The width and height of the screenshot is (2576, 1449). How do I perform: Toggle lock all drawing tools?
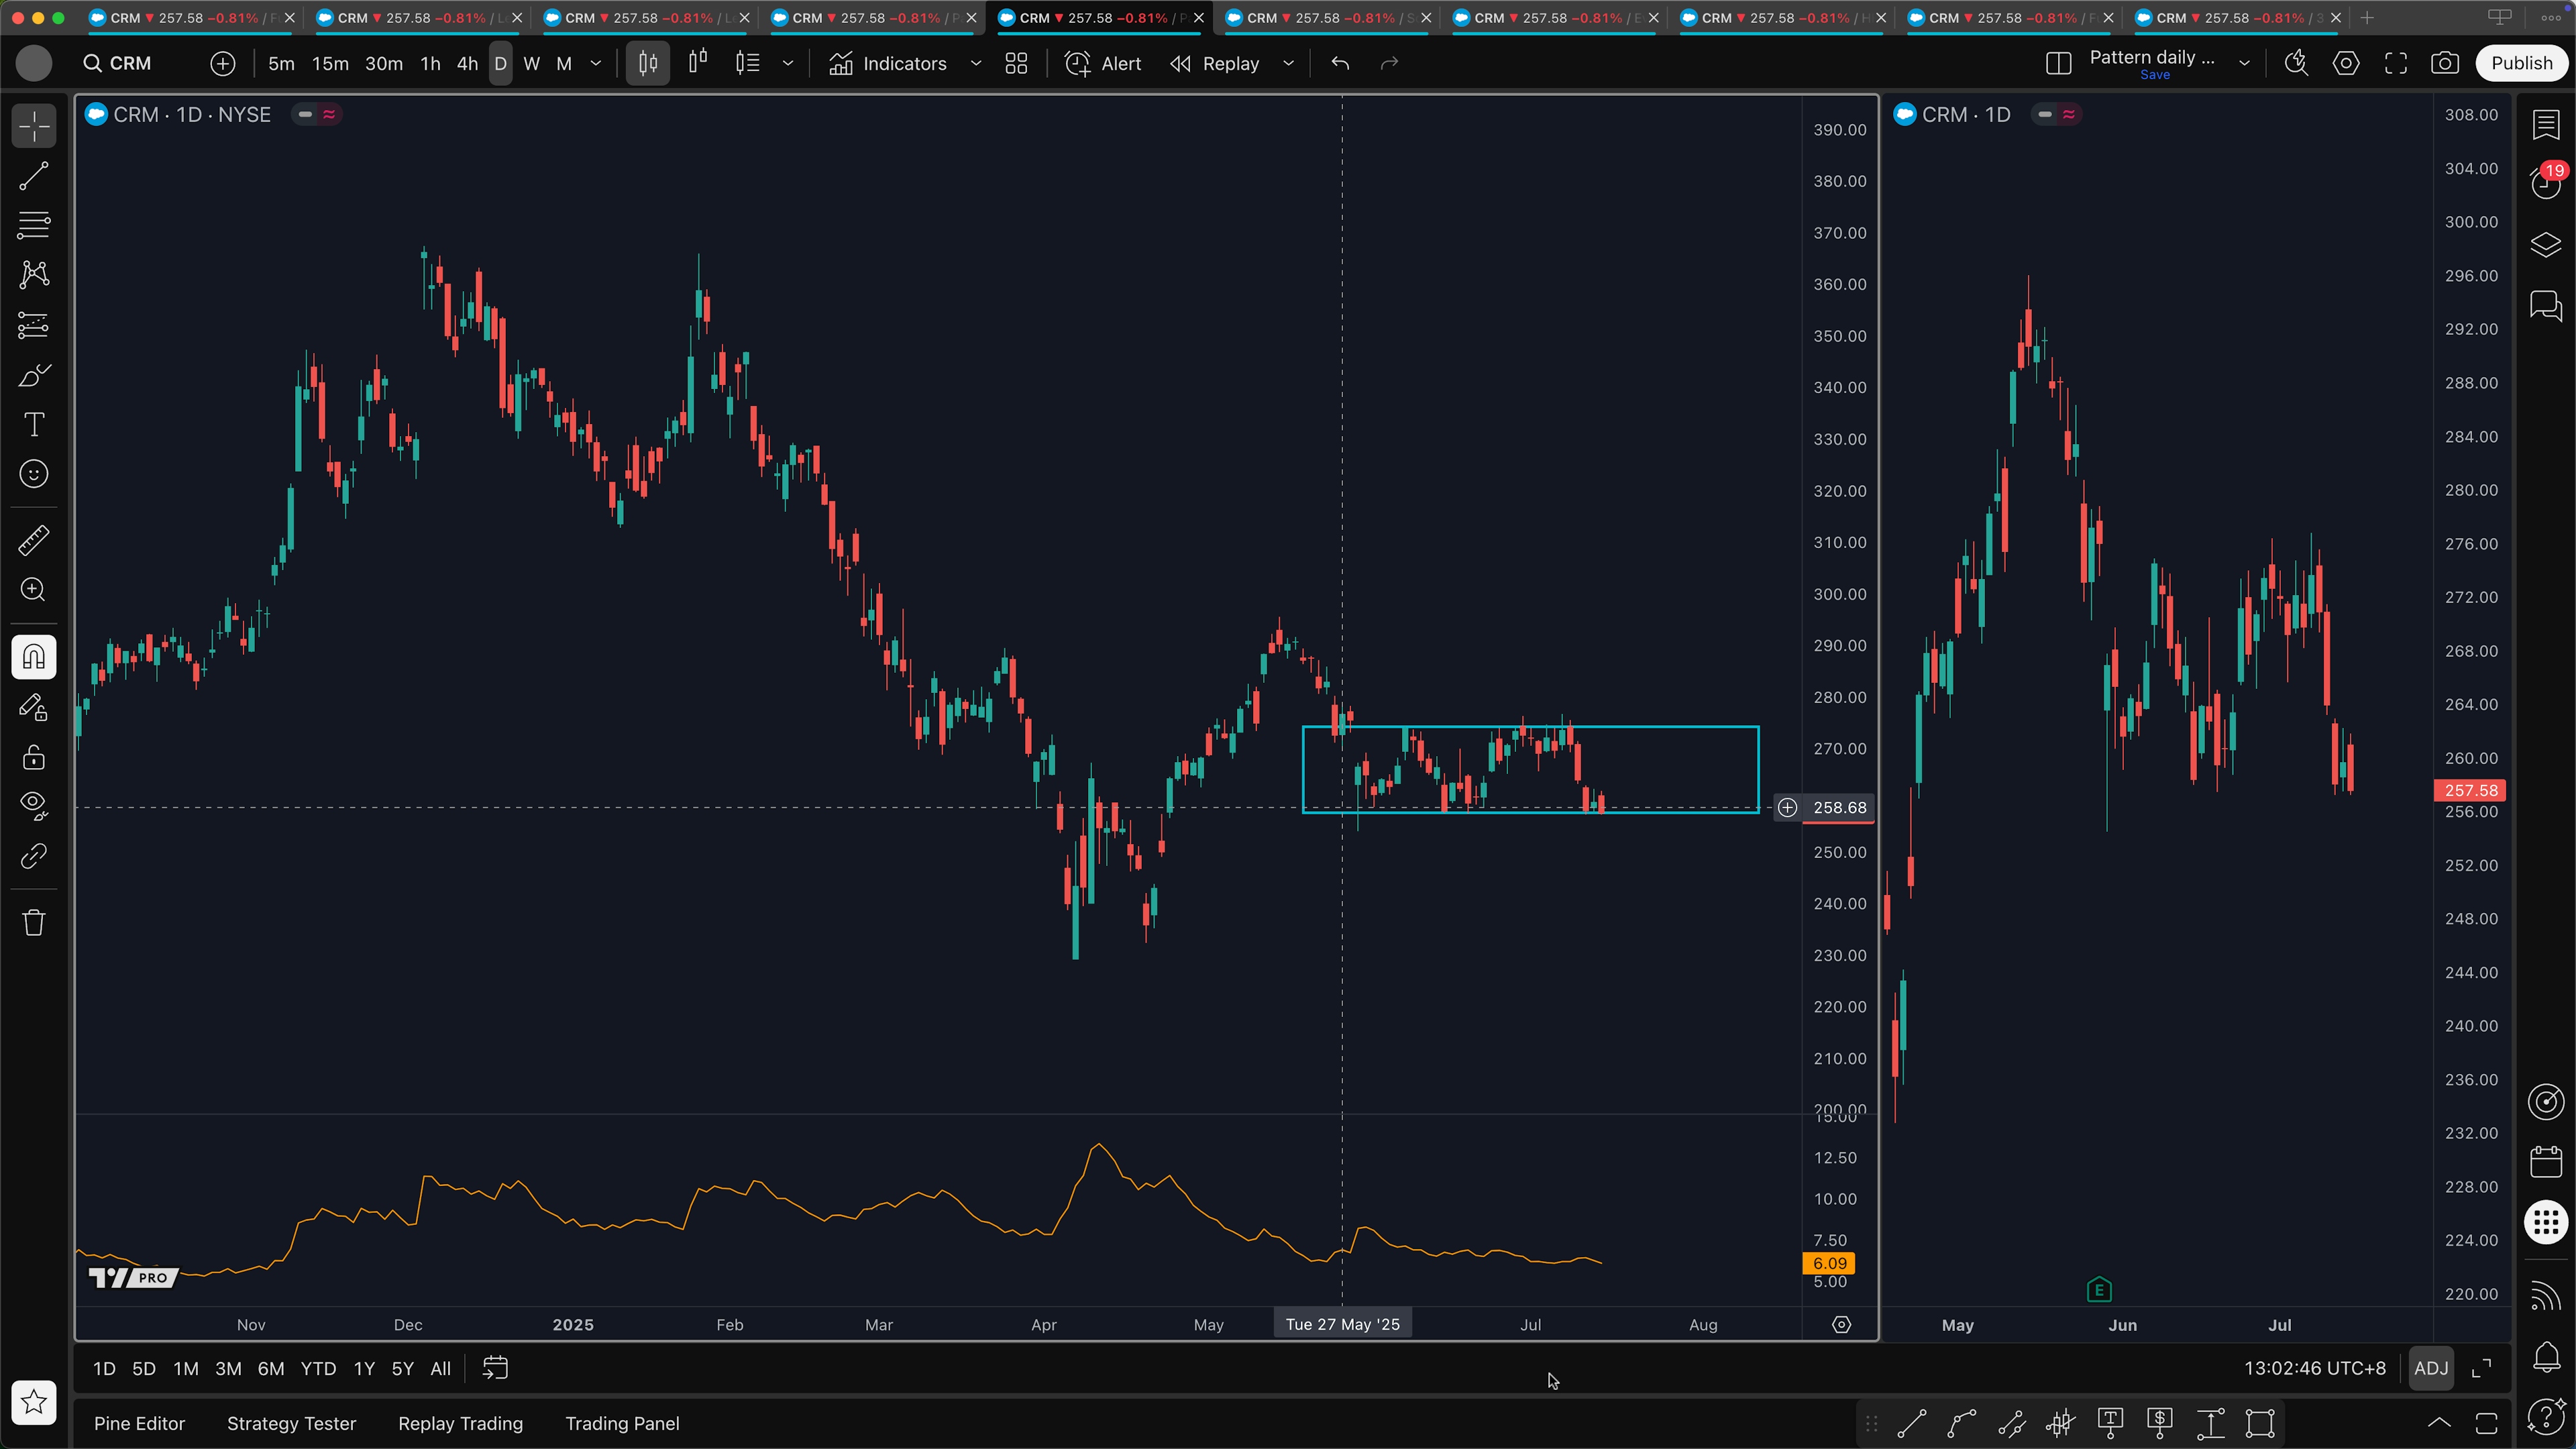point(34,757)
